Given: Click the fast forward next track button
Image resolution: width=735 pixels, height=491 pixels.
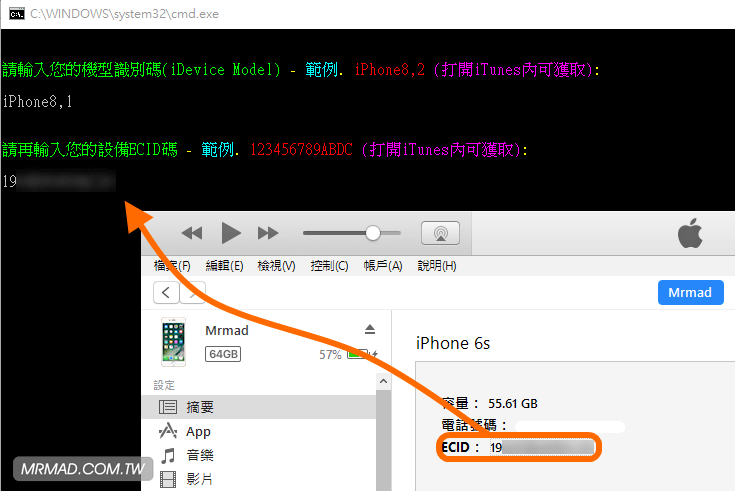Looking at the screenshot, I should coord(268,233).
